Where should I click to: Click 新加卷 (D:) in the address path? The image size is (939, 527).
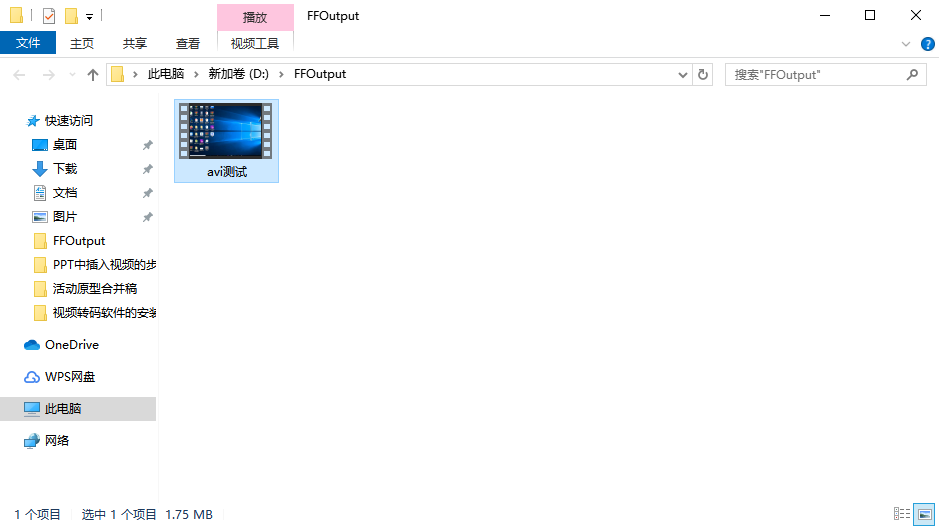(x=237, y=74)
